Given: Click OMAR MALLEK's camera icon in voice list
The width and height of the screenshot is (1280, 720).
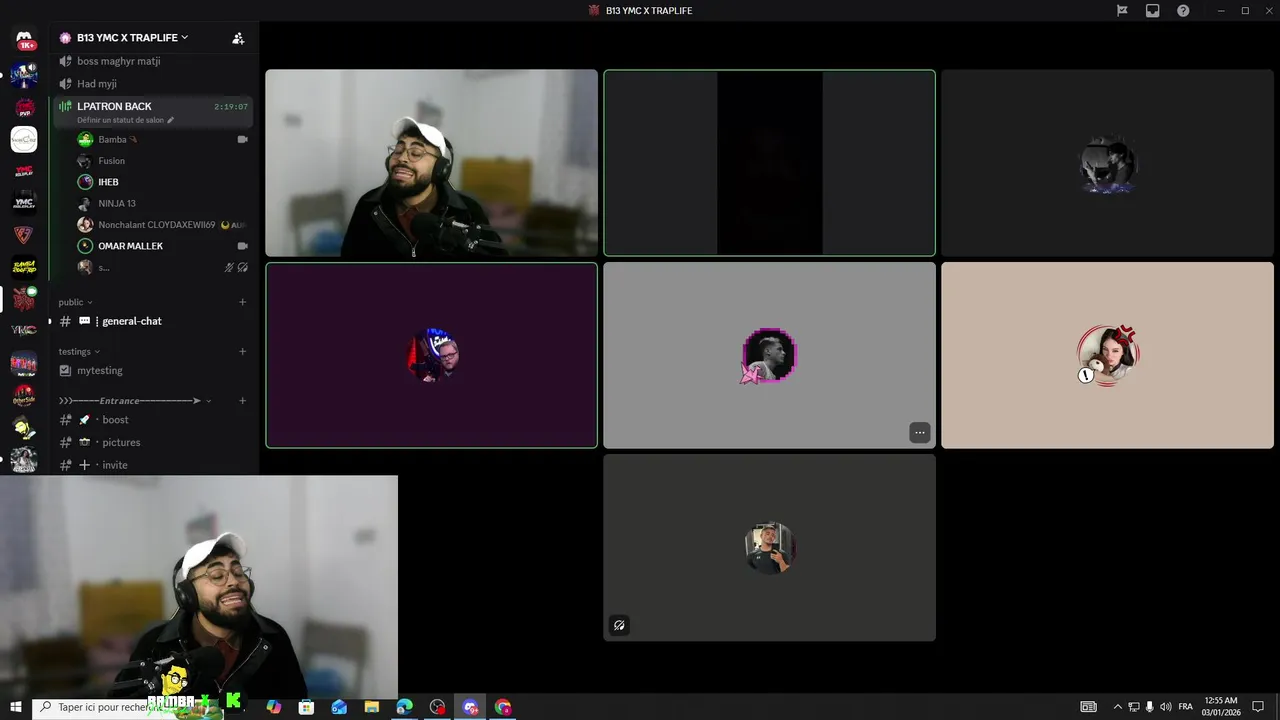Looking at the screenshot, I should (242, 246).
